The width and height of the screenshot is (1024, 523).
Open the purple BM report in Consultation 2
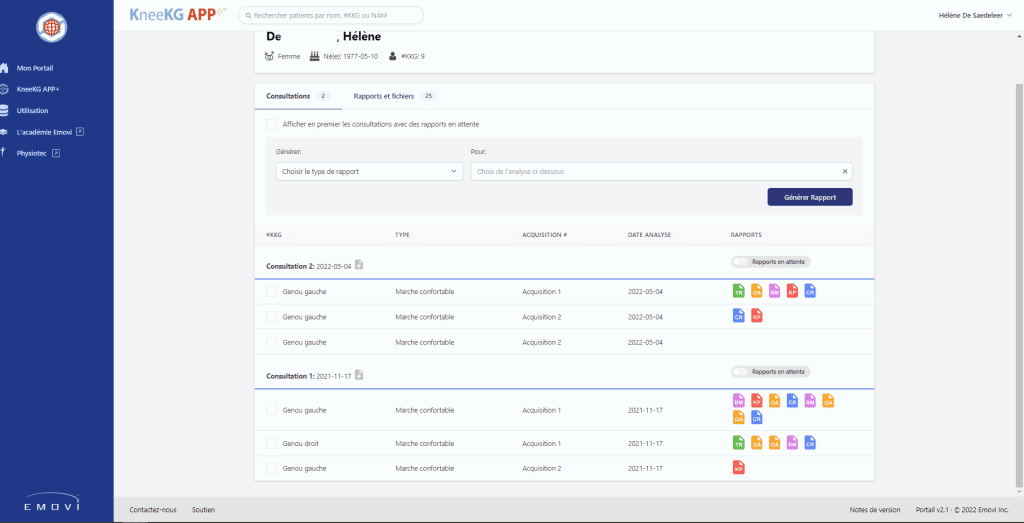click(x=774, y=291)
